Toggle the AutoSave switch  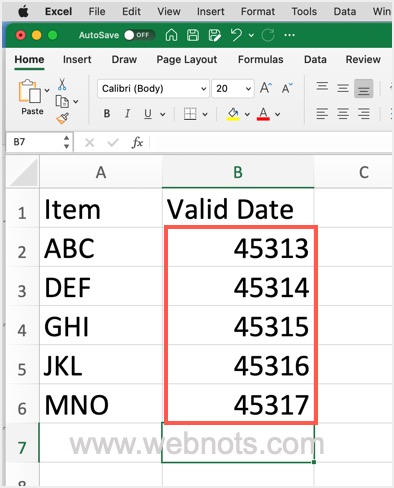139,35
